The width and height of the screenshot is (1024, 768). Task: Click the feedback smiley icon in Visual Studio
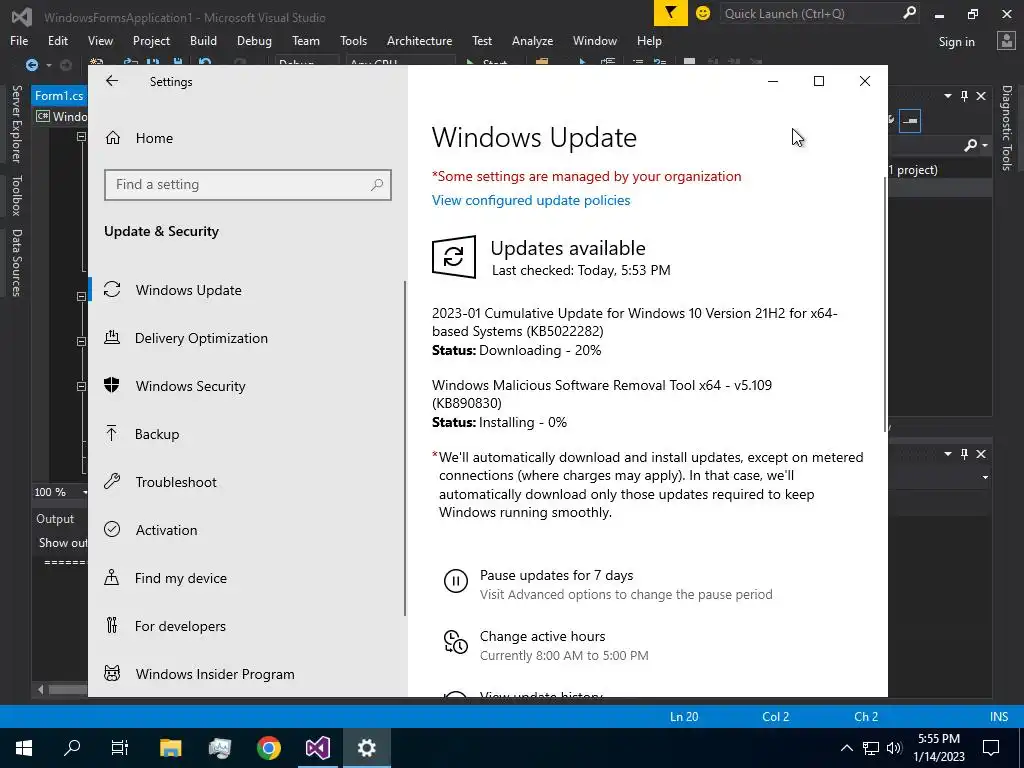(x=703, y=13)
